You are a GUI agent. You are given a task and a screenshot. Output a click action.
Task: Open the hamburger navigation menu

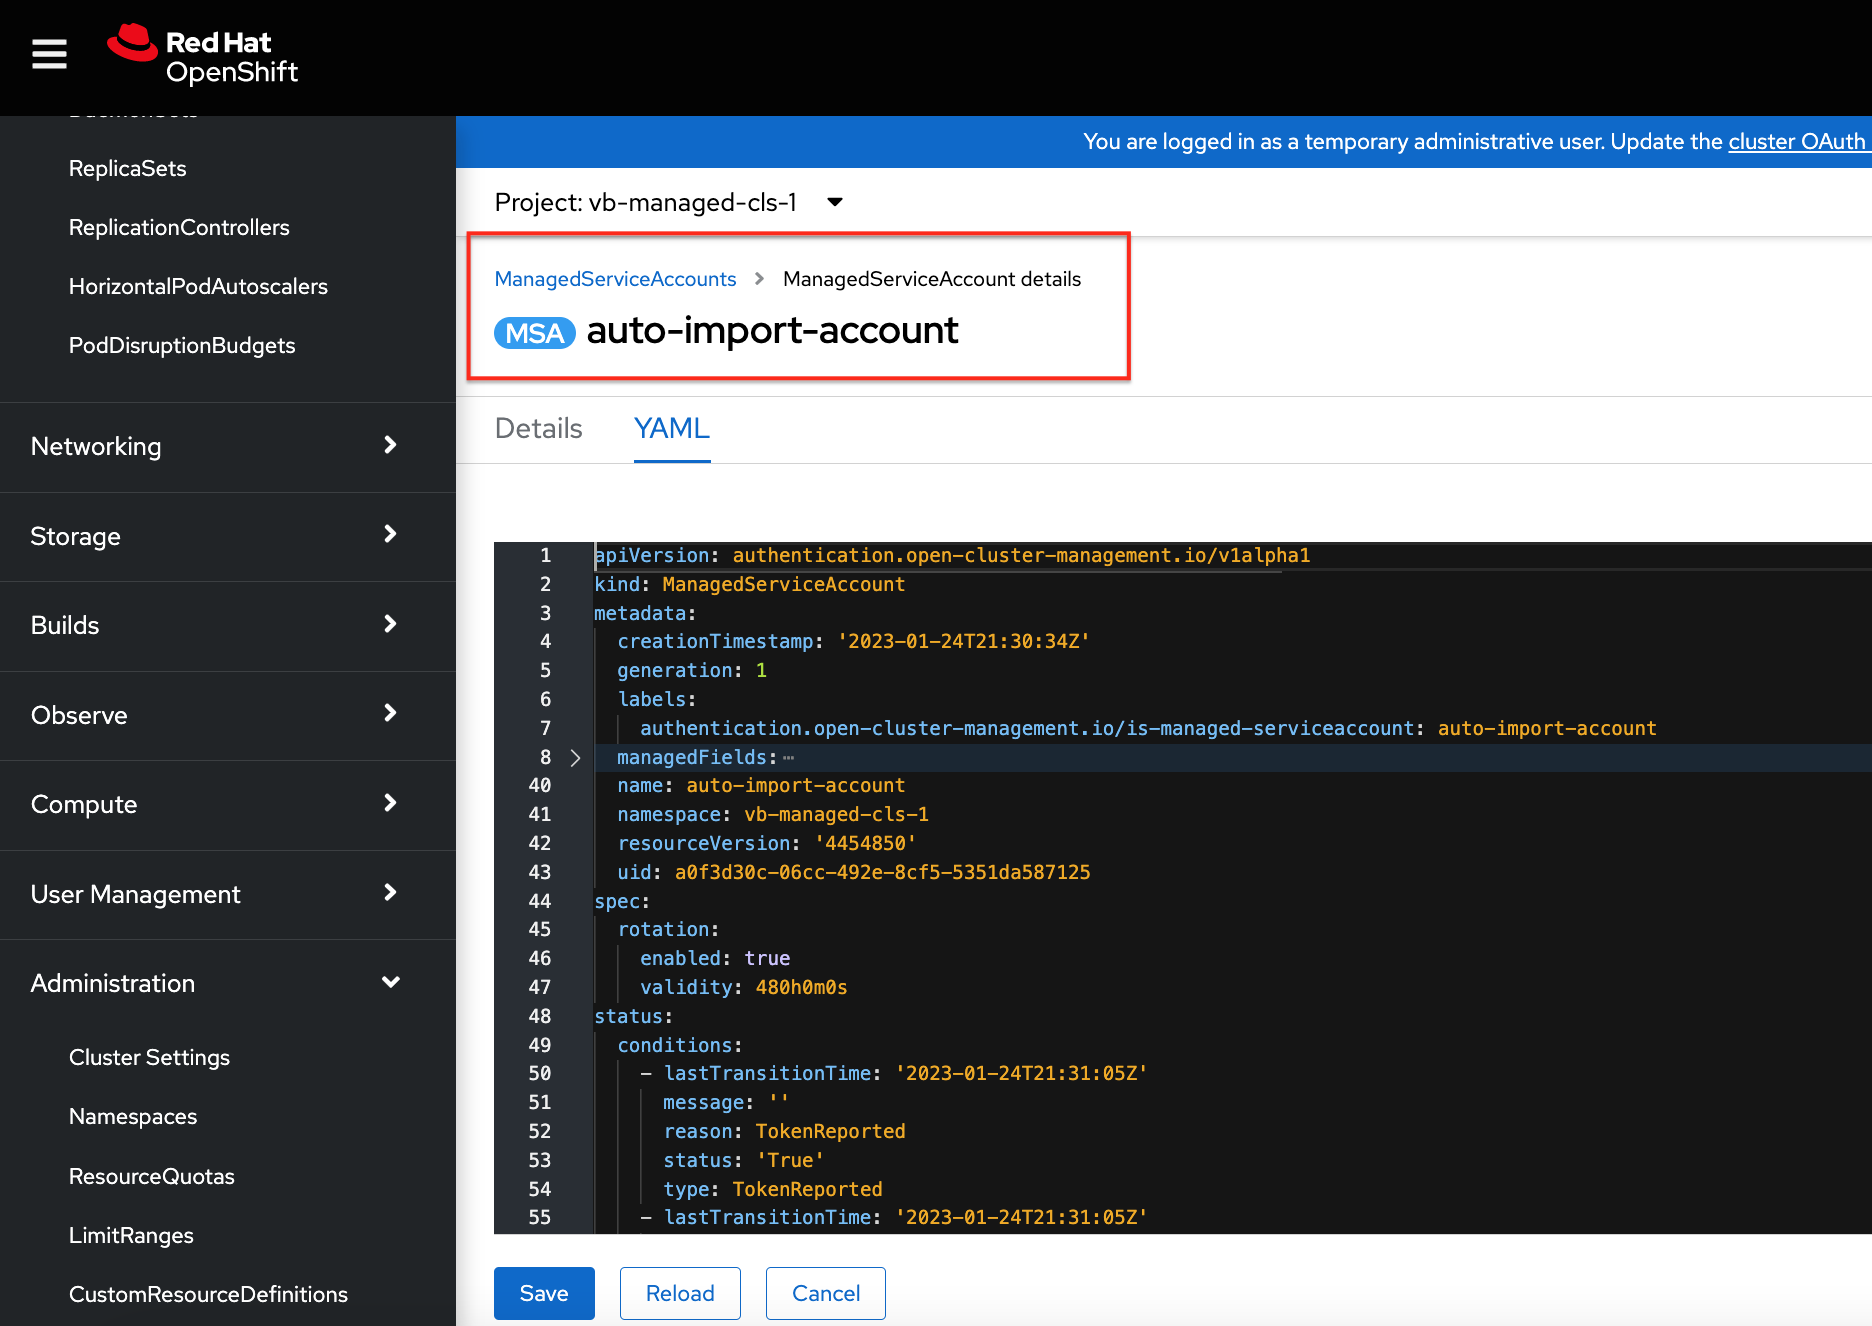[x=49, y=54]
